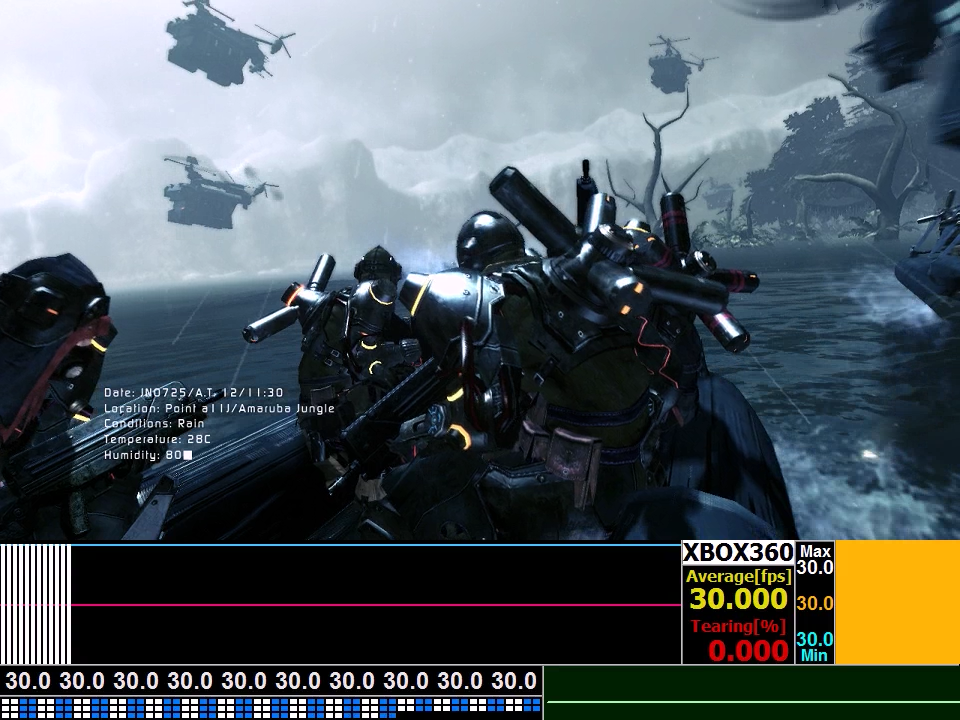
Task: Select the 'Temperature: 28C' line
Action: (x=157, y=440)
